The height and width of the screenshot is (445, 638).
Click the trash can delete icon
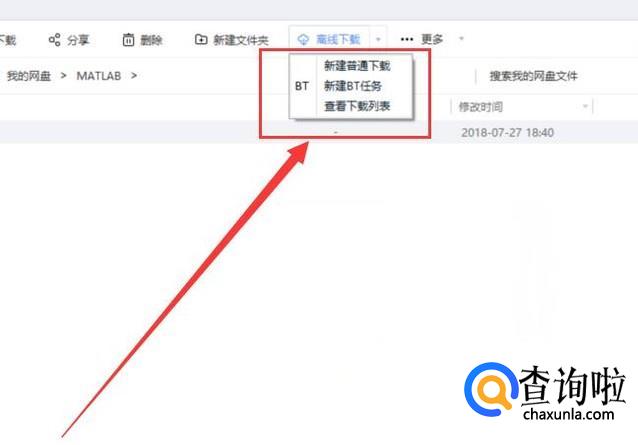pos(128,39)
